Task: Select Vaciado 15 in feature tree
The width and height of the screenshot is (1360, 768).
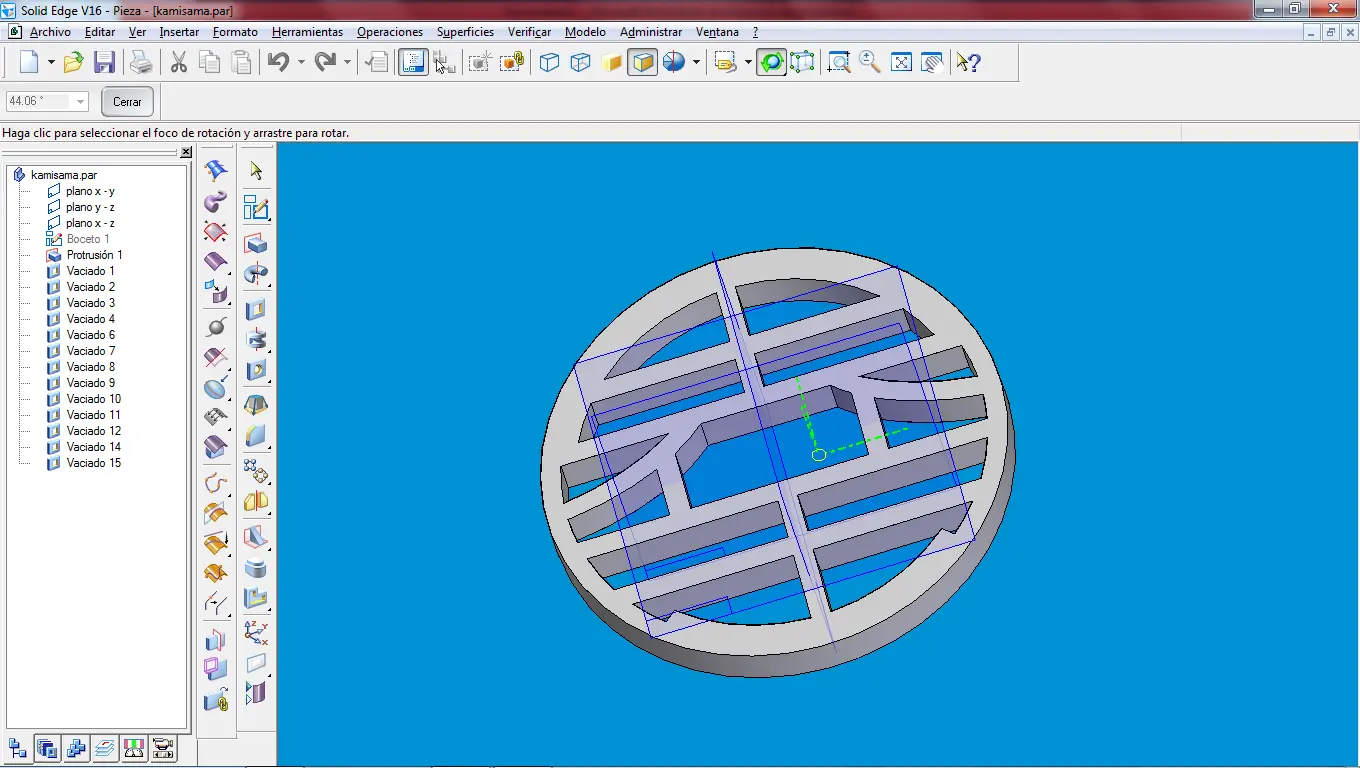Action: [93, 463]
